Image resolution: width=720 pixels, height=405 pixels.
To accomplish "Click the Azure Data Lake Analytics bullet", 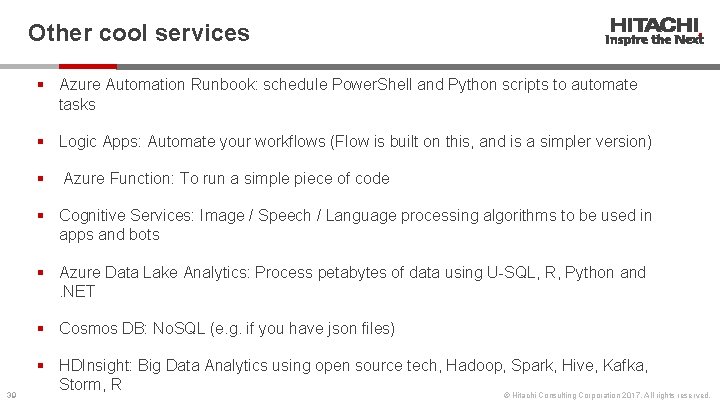I will pyautogui.click(x=352, y=281).
